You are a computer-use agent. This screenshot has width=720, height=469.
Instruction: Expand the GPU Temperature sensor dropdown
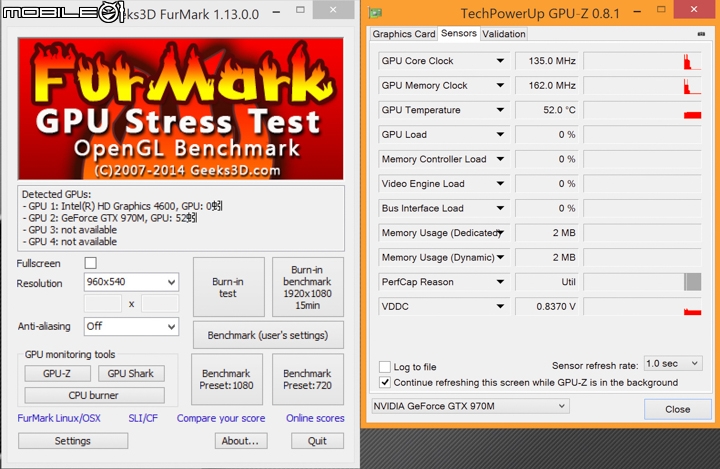tap(501, 110)
